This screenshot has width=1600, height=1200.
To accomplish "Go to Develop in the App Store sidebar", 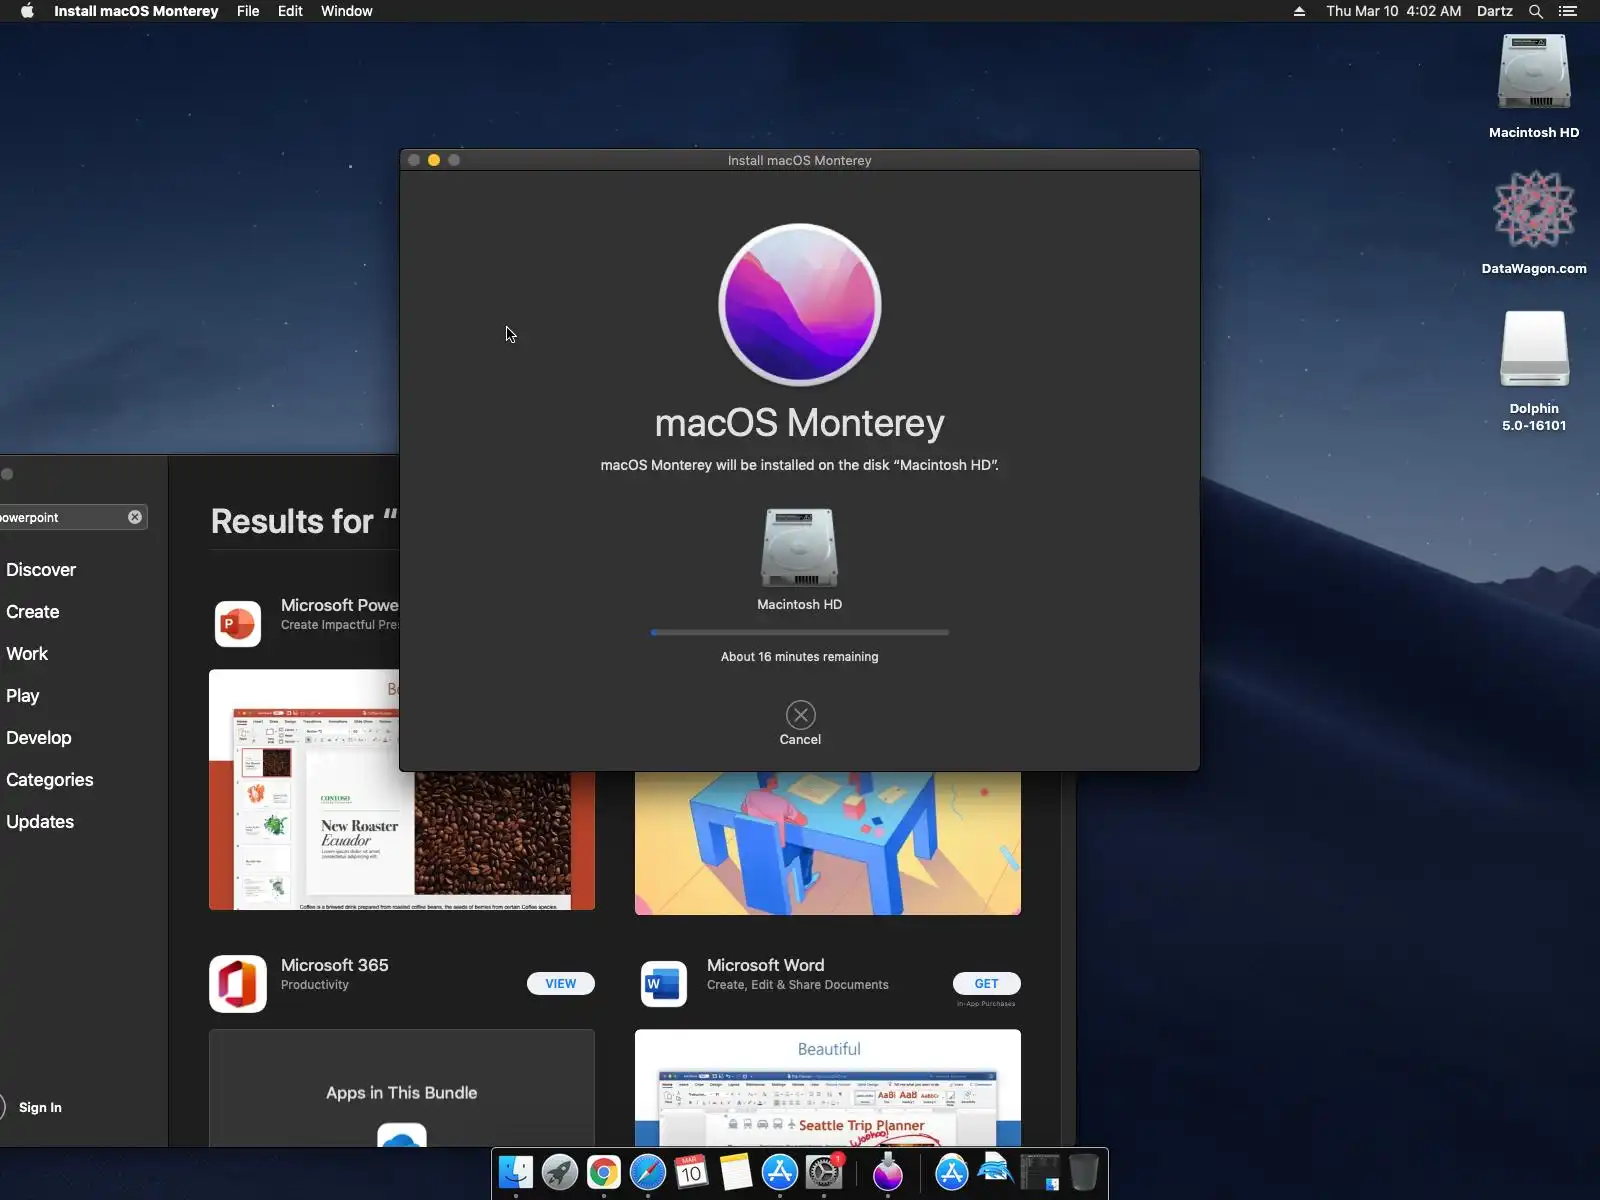I will (39, 738).
